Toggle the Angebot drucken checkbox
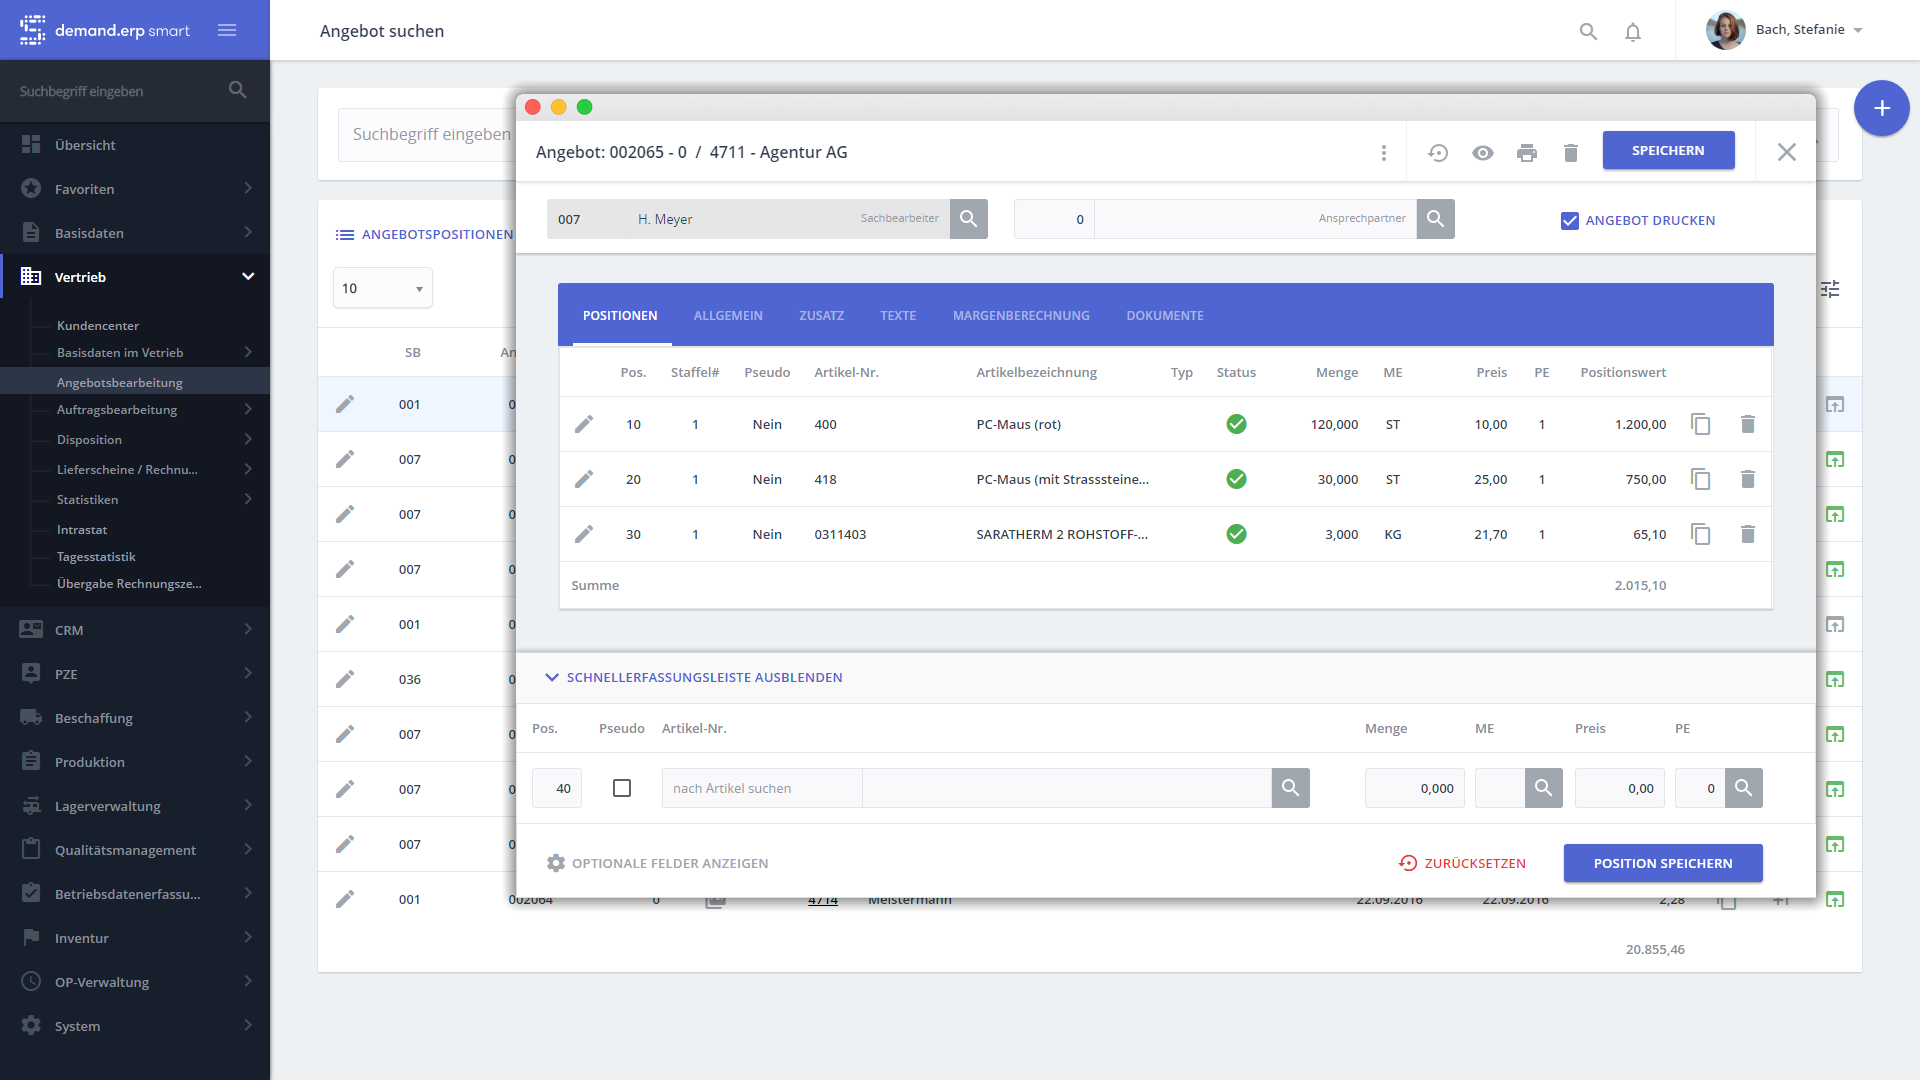Image resolution: width=1920 pixels, height=1080 pixels. click(1570, 221)
